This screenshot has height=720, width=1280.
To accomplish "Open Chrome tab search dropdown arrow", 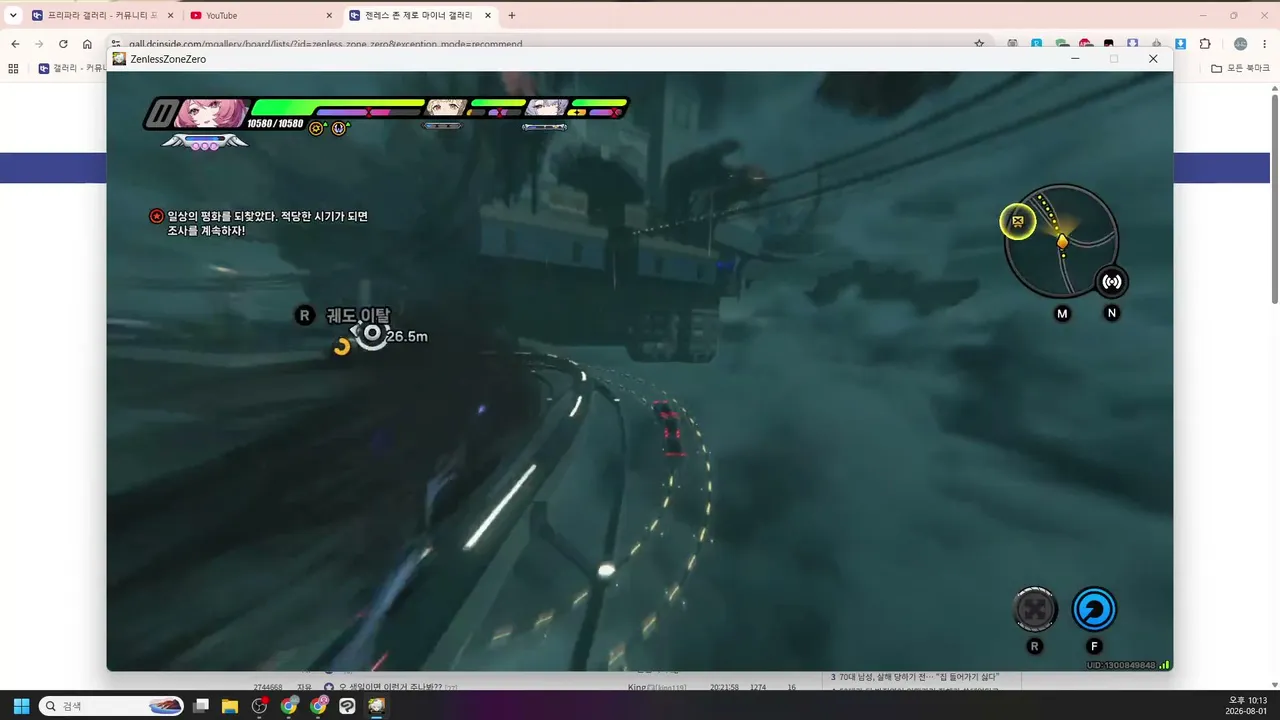I will pyautogui.click(x=13, y=15).
